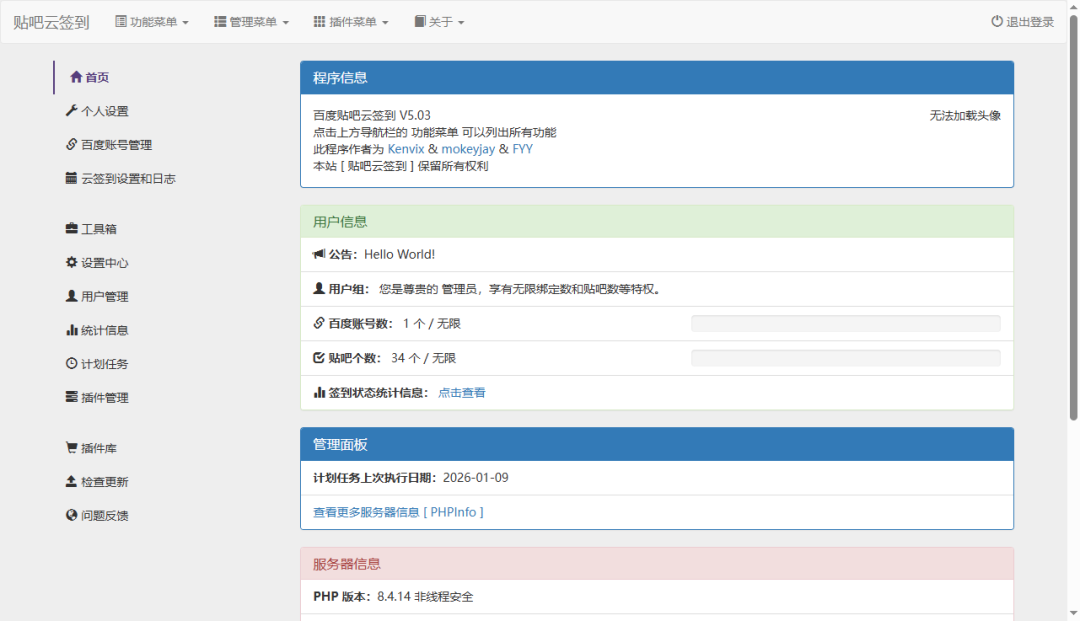Click the upload icon for 检查更新
The image size is (1080, 621).
[71, 482]
